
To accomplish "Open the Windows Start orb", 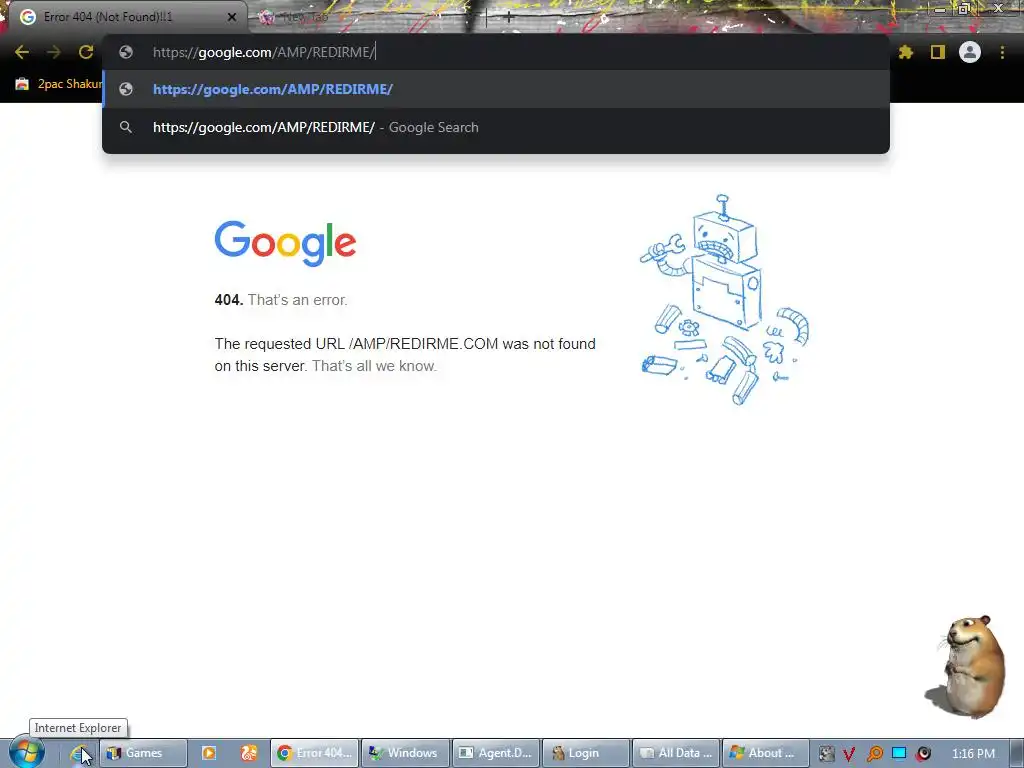I will 26,752.
